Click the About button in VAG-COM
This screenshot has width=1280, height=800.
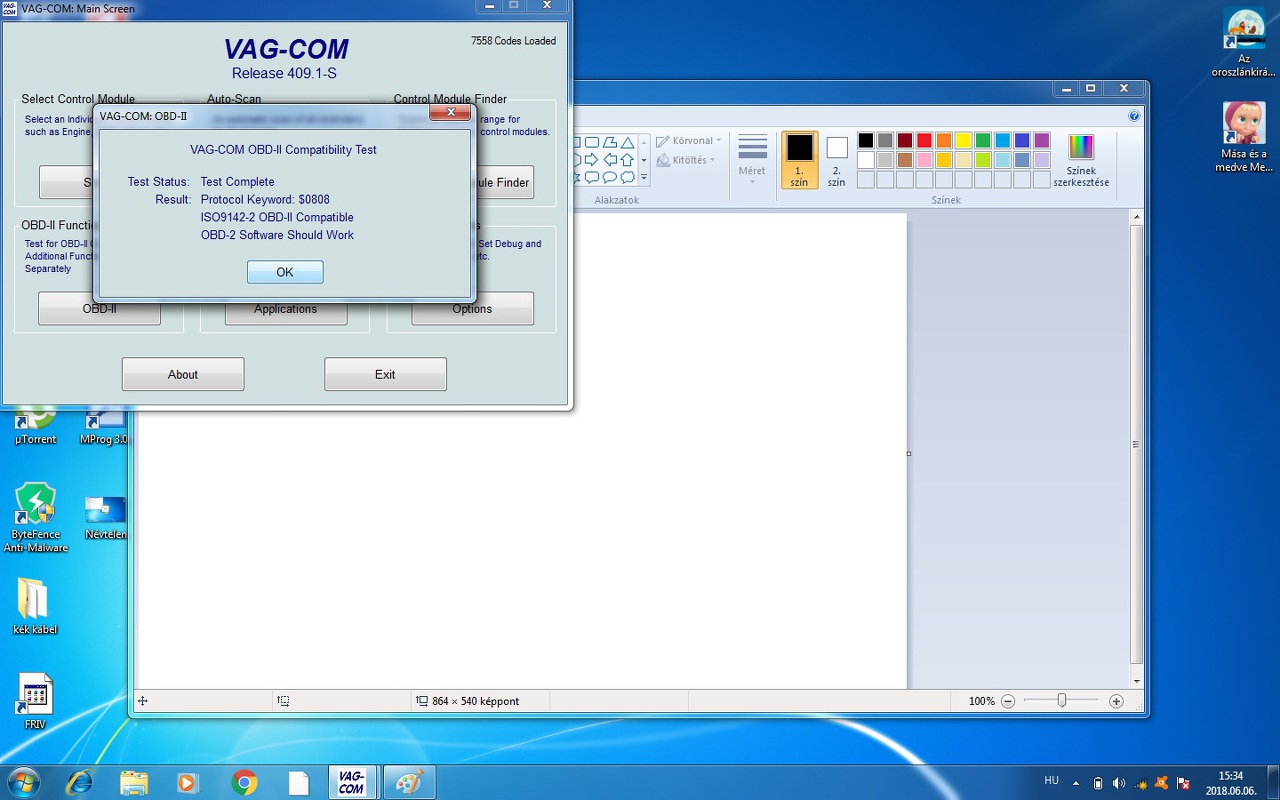click(x=183, y=374)
